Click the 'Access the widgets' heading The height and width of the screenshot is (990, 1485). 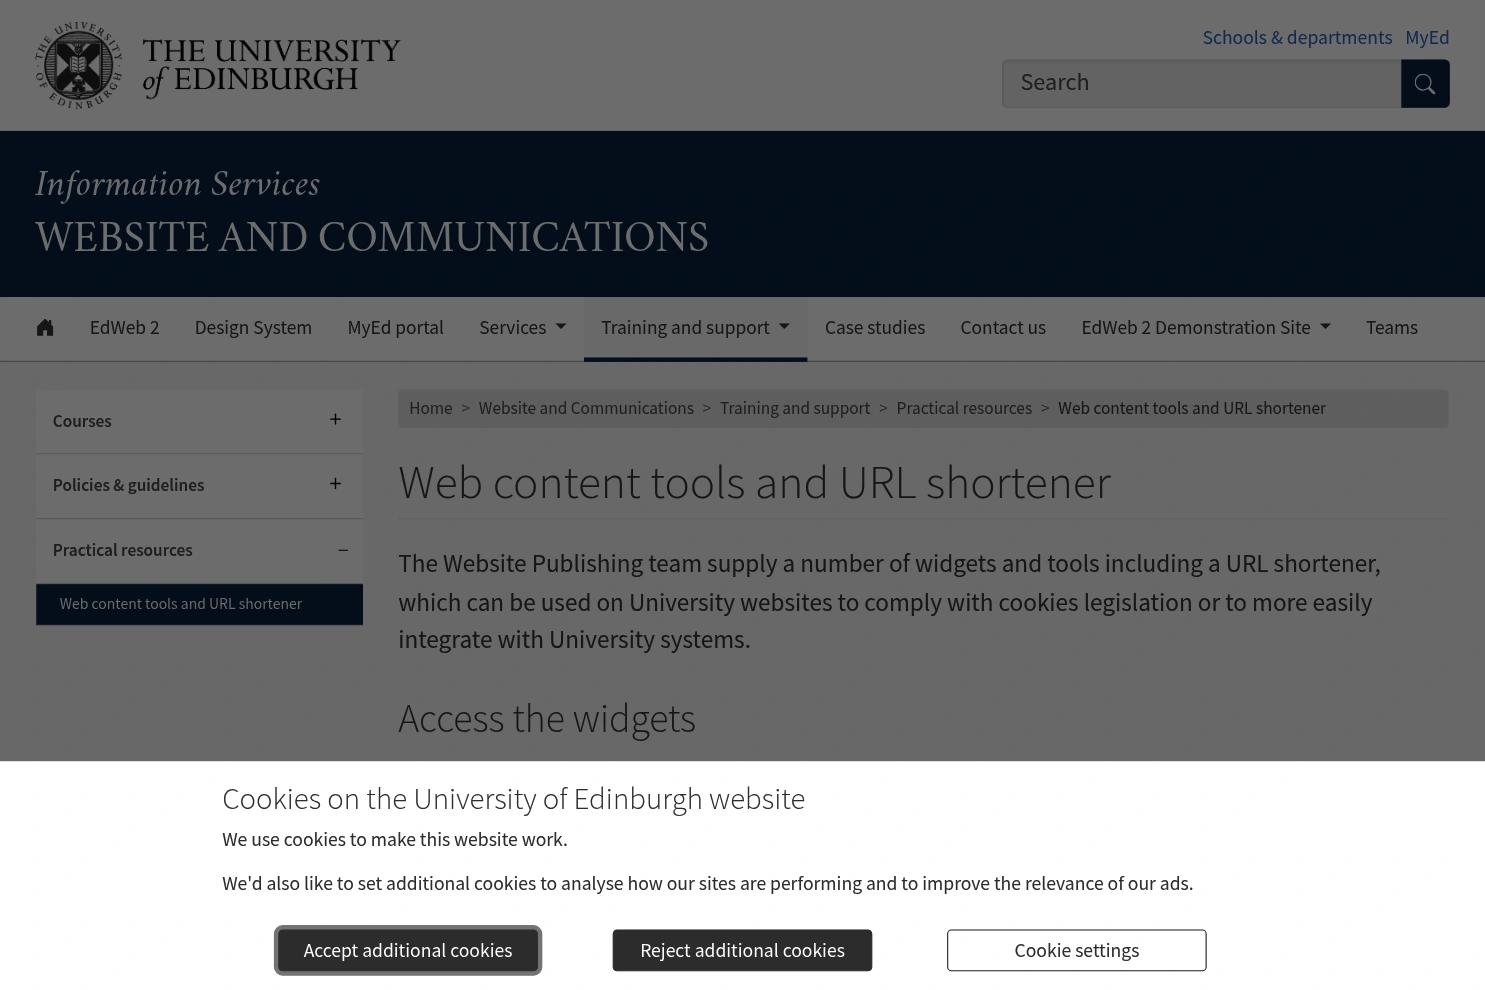pos(547,718)
